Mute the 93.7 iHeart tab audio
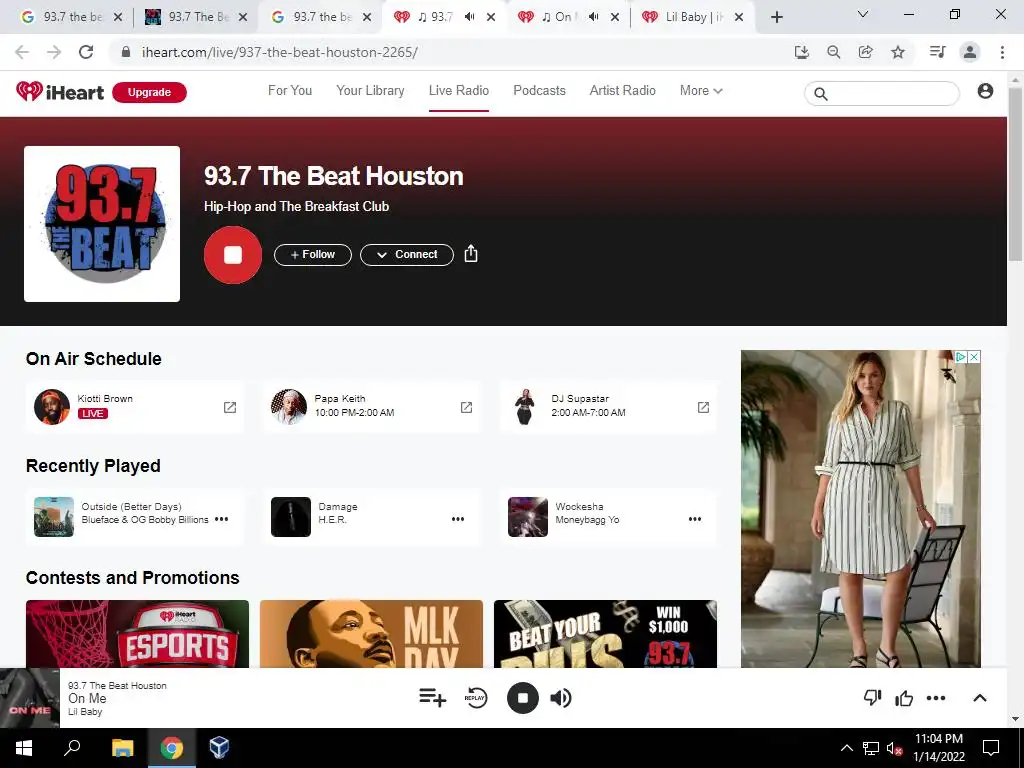 (x=470, y=17)
